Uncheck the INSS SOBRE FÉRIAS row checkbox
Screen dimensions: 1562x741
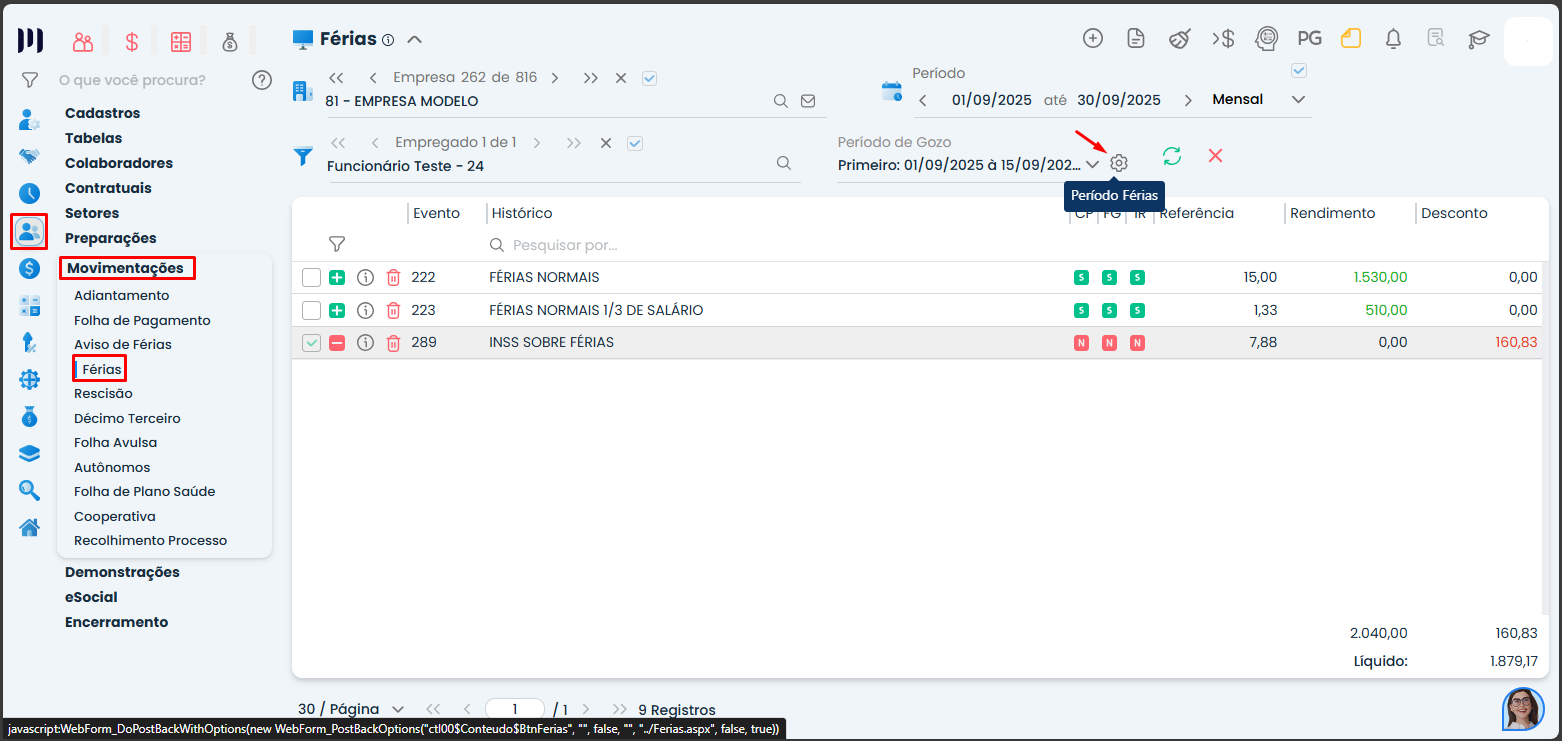click(x=312, y=343)
